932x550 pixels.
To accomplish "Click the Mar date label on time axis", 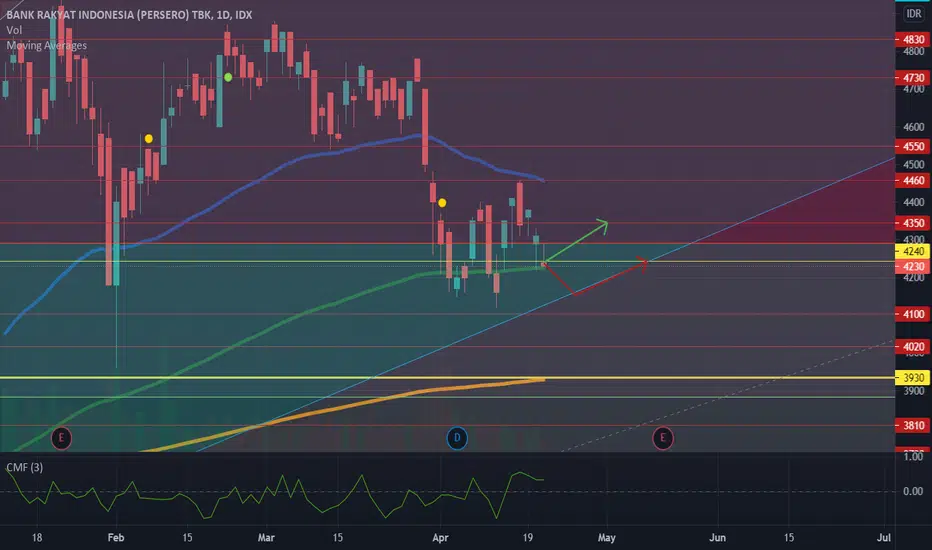I will pyautogui.click(x=266, y=538).
